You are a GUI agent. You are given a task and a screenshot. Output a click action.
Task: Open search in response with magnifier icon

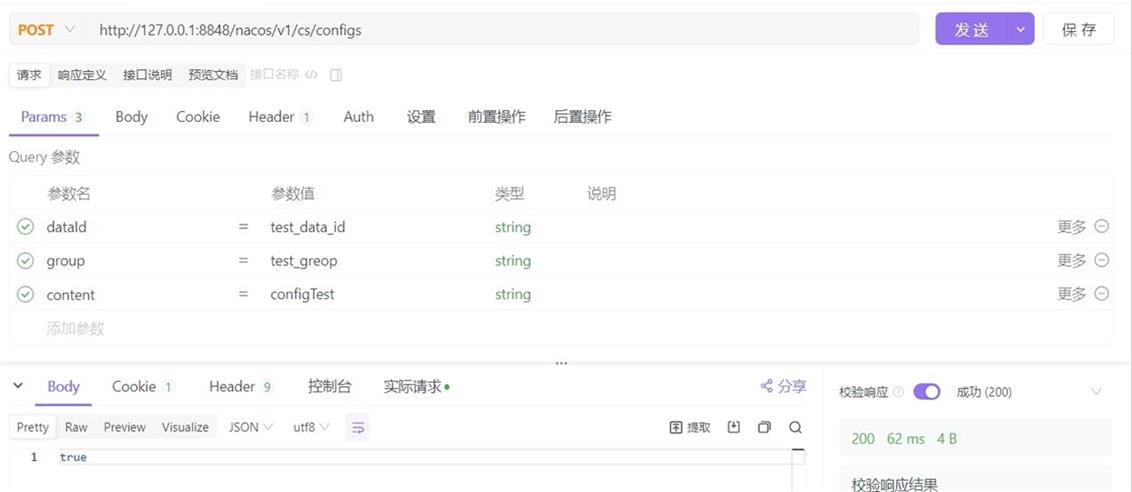(795, 427)
